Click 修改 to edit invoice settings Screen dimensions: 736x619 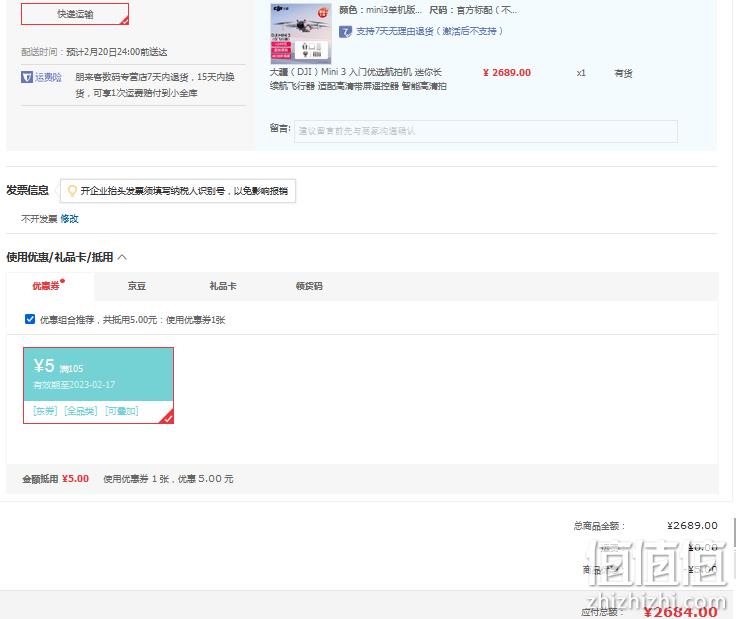[69, 219]
